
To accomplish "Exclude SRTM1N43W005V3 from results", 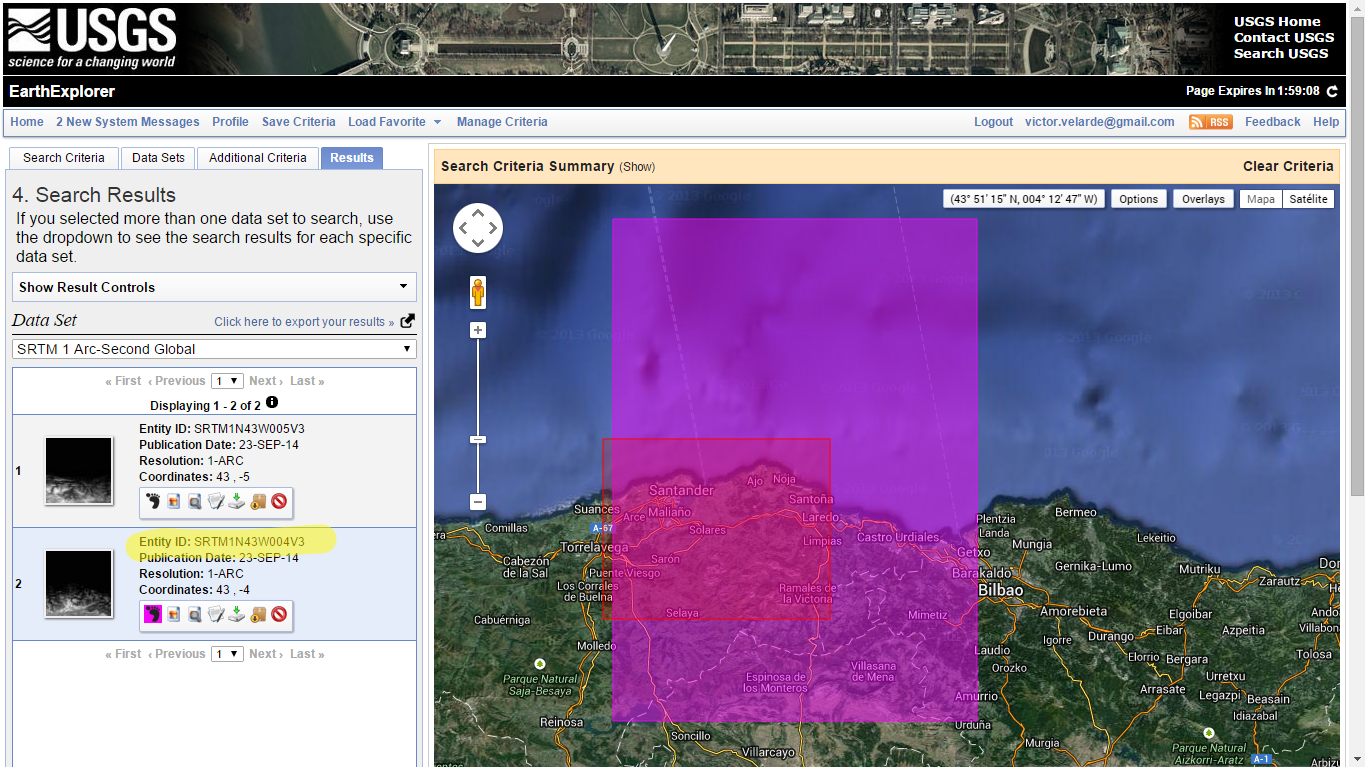I will pyautogui.click(x=279, y=501).
